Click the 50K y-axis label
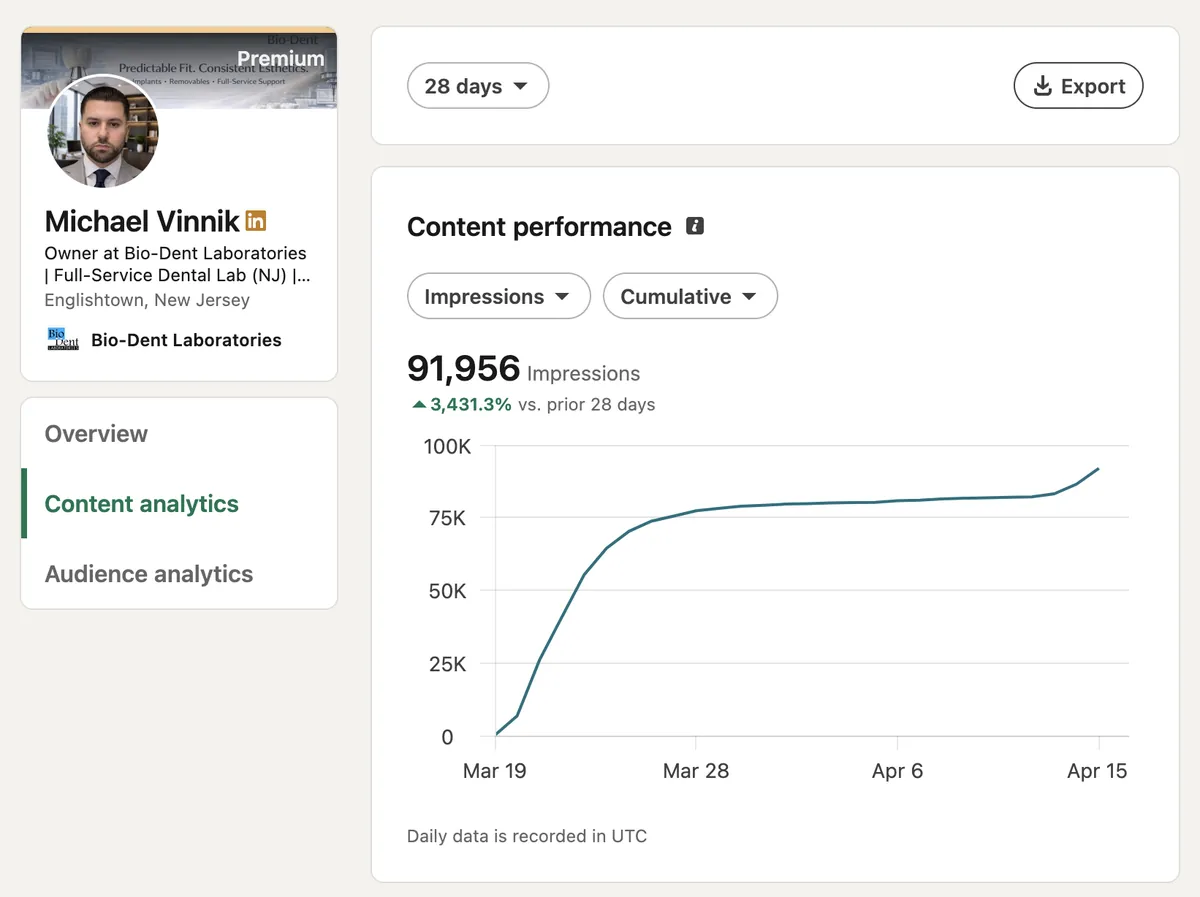1200x897 pixels. pyautogui.click(x=447, y=592)
